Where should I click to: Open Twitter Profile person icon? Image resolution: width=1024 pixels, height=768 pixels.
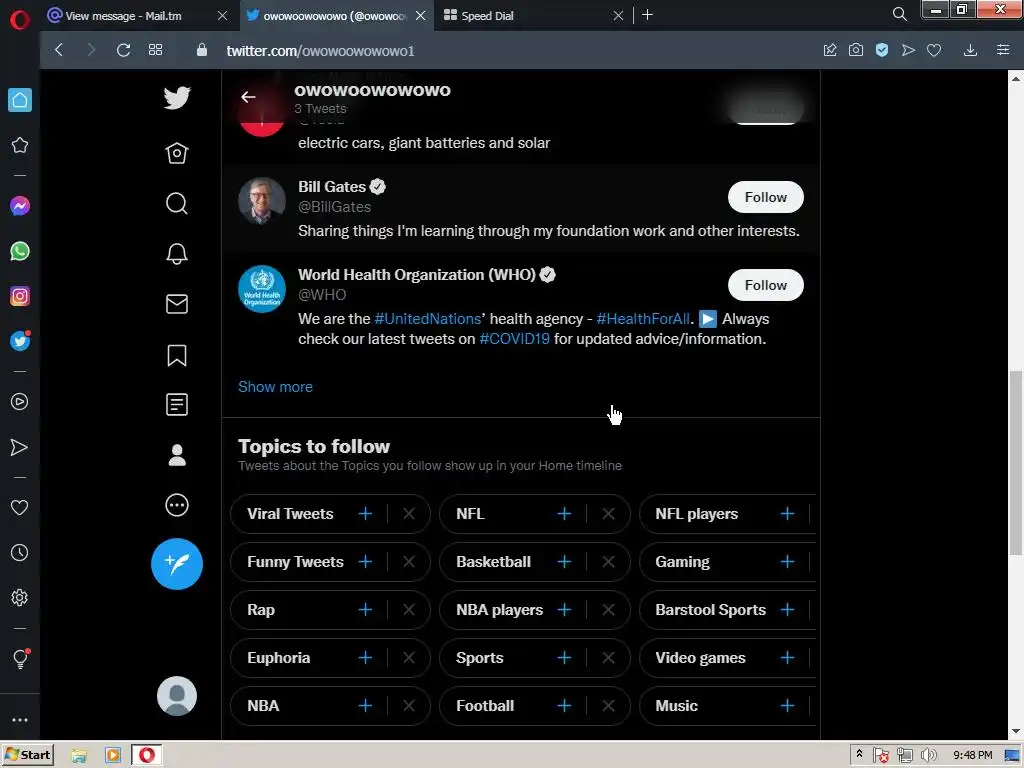[177, 455]
